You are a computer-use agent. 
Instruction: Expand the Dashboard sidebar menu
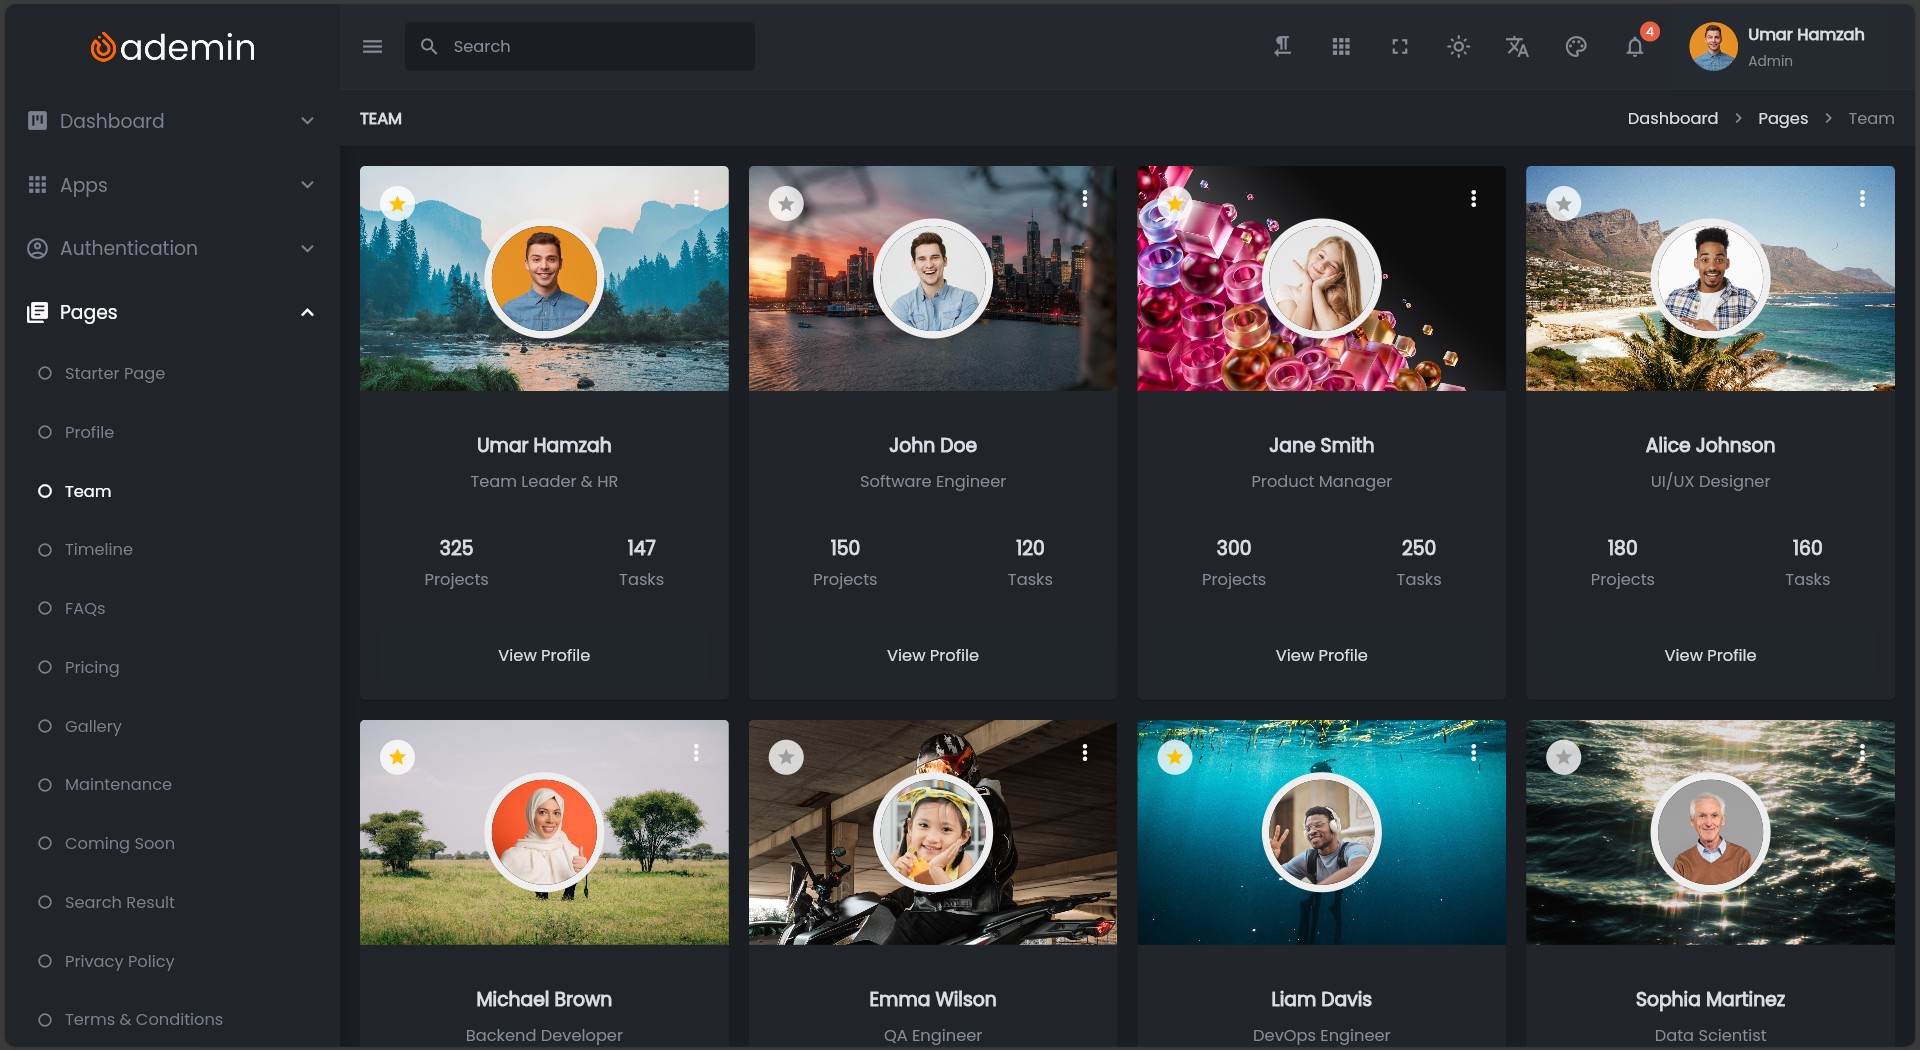pos(170,121)
